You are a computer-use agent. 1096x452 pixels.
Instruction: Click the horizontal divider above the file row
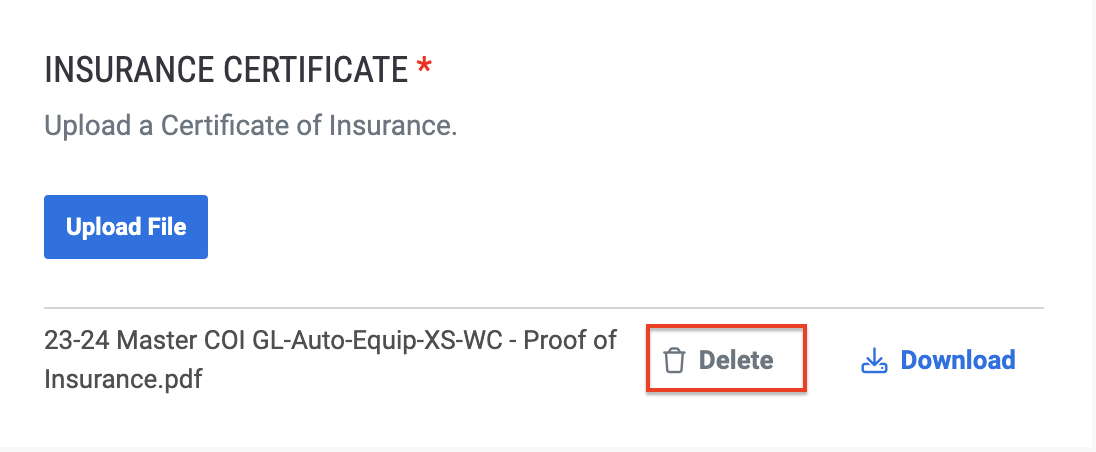tap(544, 307)
